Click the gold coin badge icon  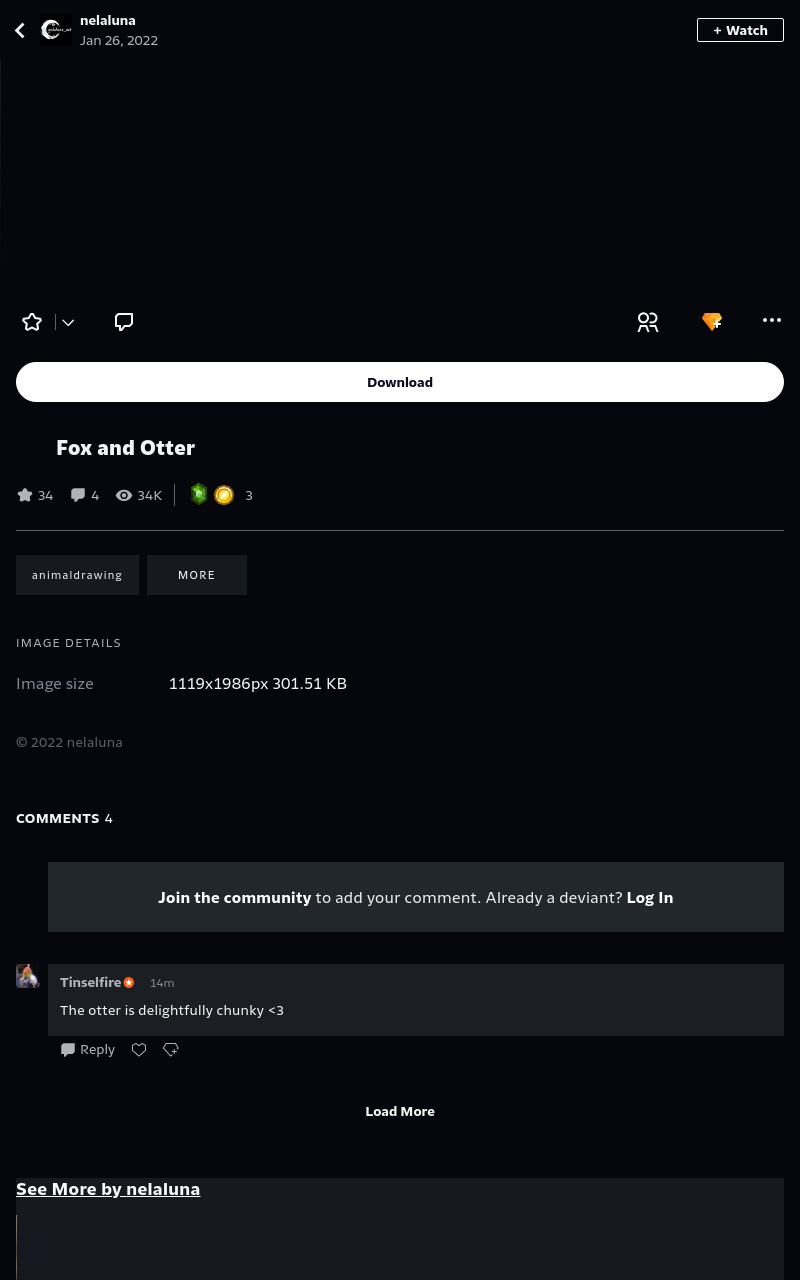224,495
